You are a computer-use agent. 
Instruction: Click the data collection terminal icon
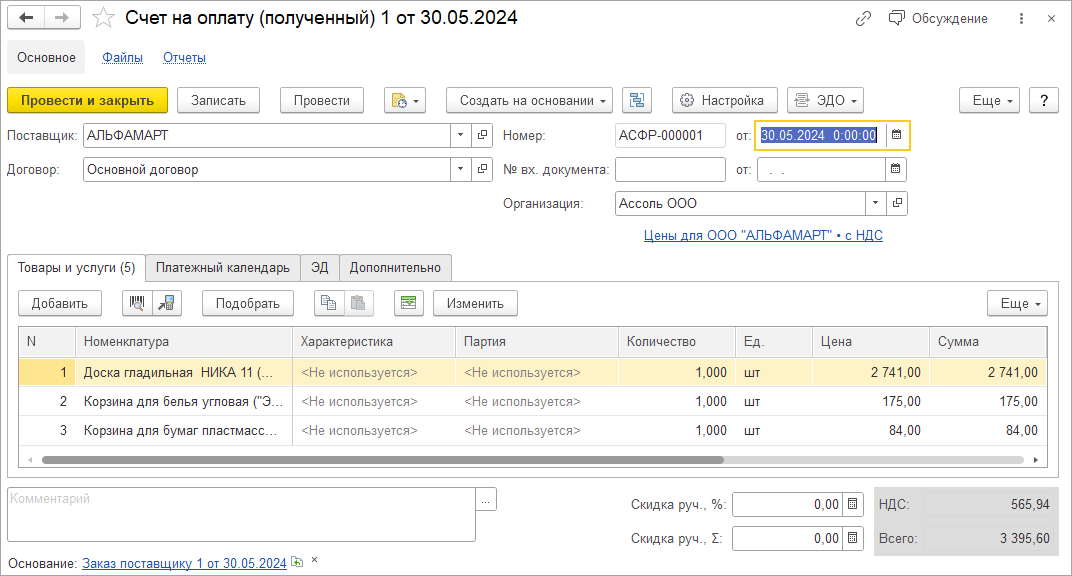pos(167,303)
